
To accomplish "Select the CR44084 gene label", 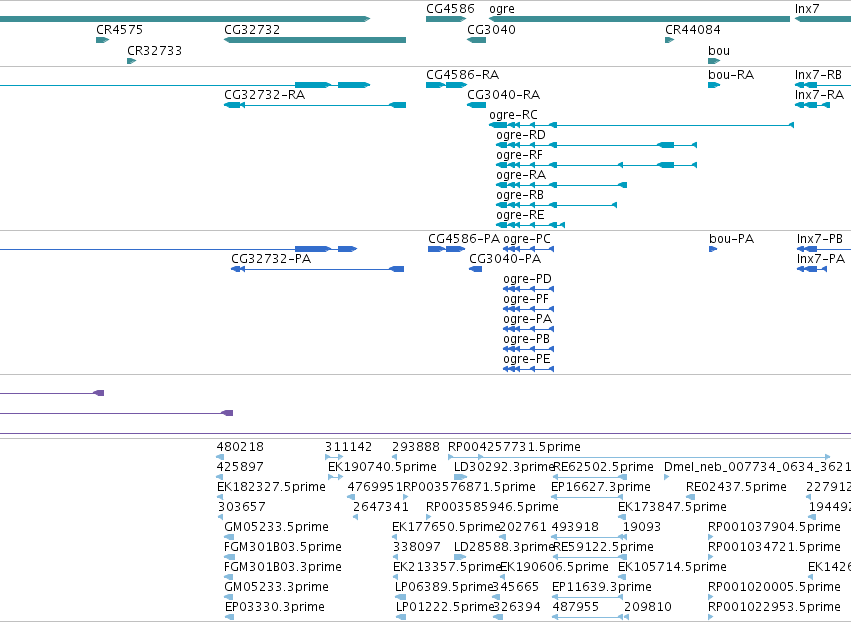I will click(693, 29).
